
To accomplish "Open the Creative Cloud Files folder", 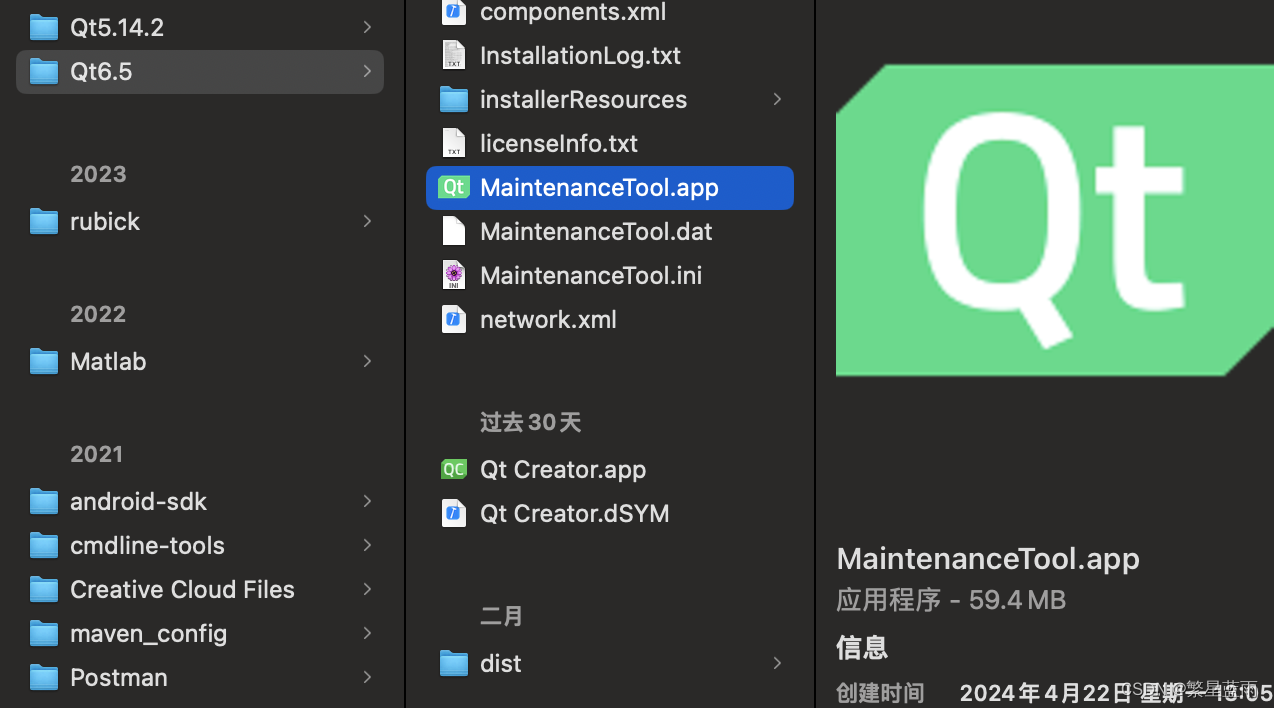I will point(44,589).
